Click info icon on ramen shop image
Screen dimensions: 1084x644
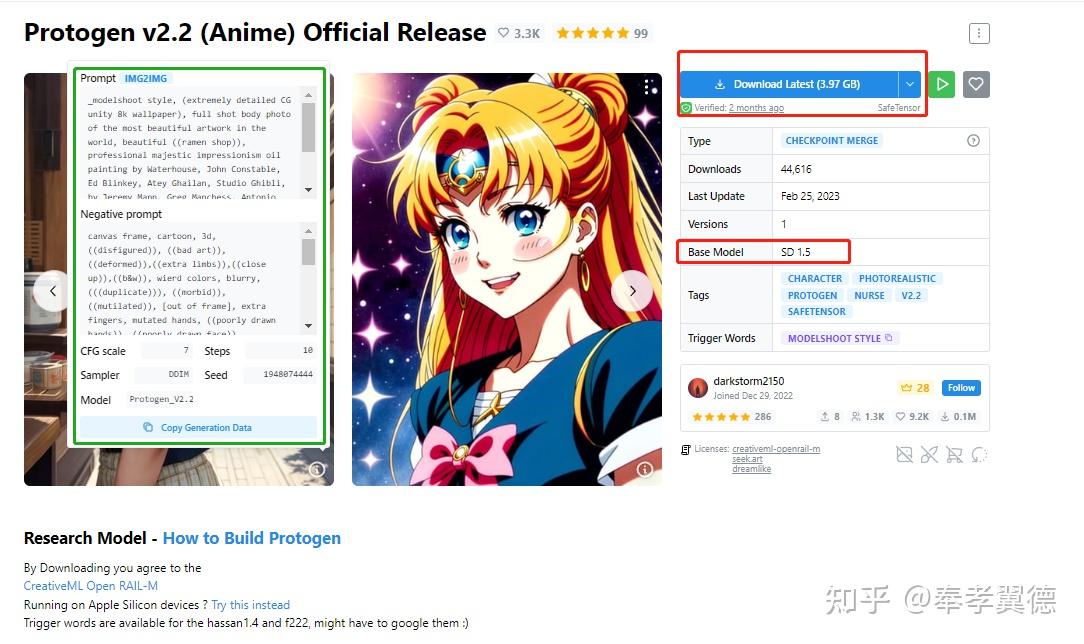point(317,469)
